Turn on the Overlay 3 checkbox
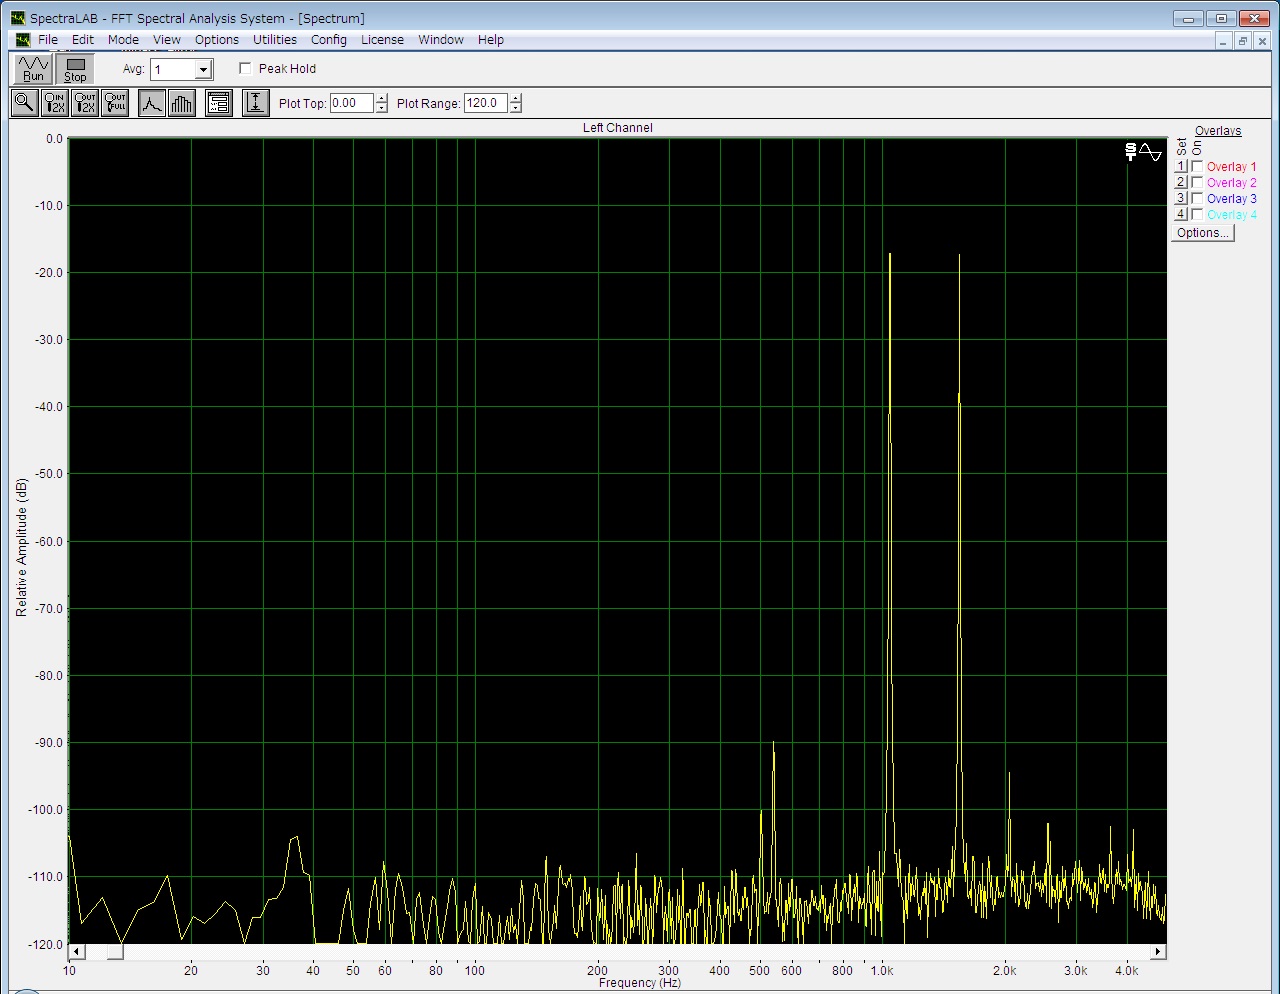The width and height of the screenshot is (1280, 994). pyautogui.click(x=1197, y=199)
